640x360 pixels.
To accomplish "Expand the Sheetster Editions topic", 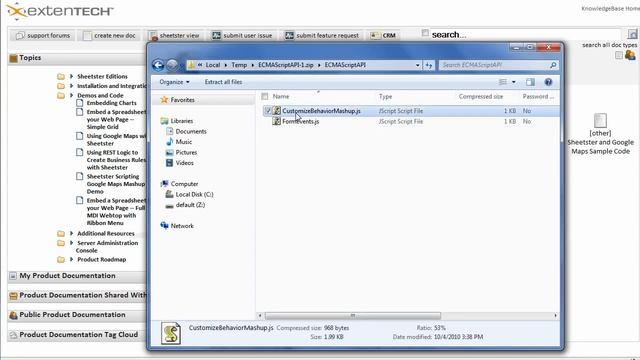I will coord(71,76).
